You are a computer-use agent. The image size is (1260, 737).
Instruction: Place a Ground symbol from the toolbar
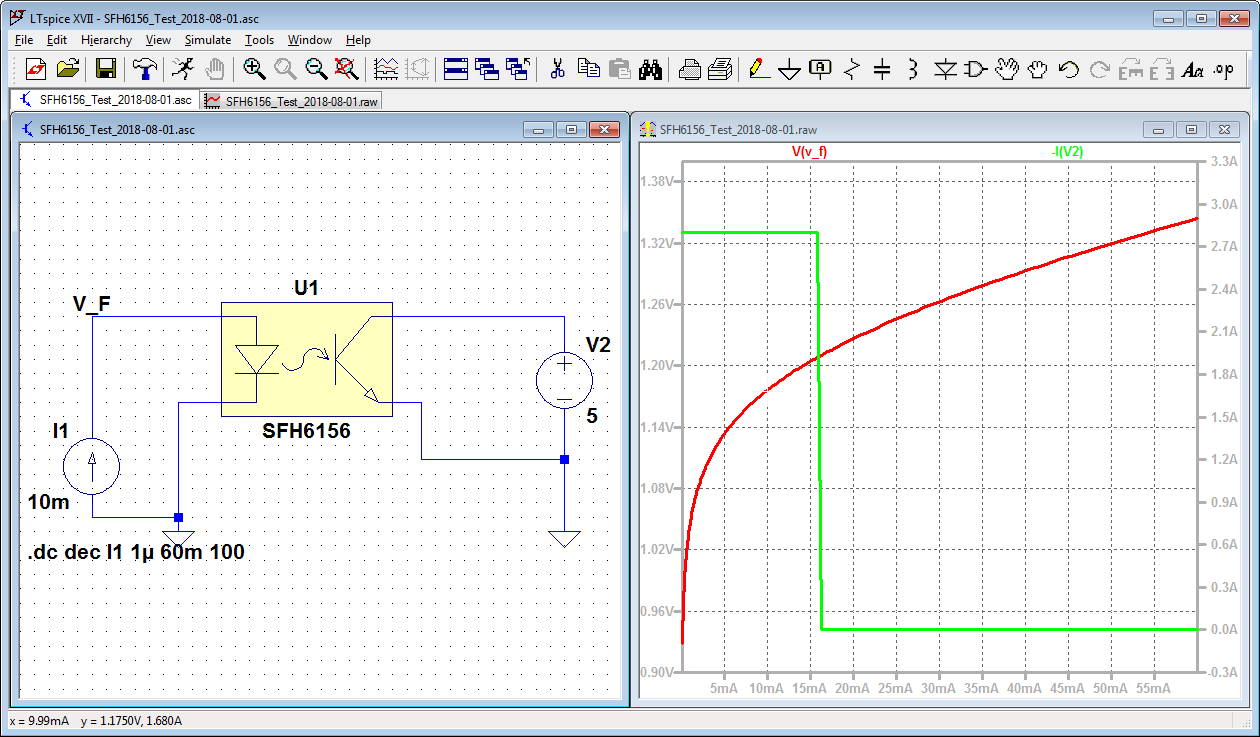[x=789, y=69]
